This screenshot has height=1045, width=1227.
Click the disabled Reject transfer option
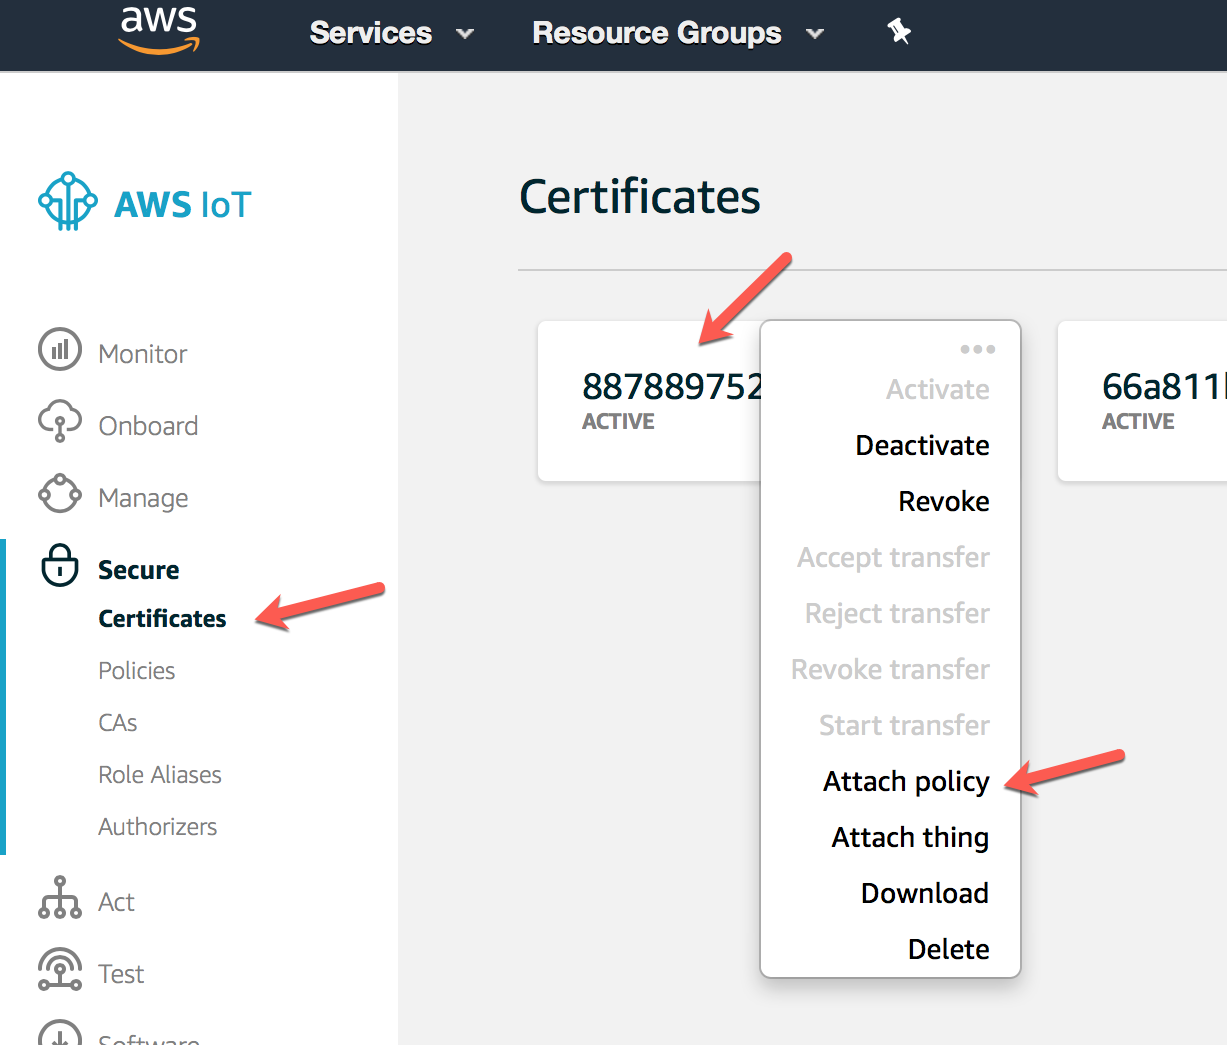pyautogui.click(x=897, y=613)
